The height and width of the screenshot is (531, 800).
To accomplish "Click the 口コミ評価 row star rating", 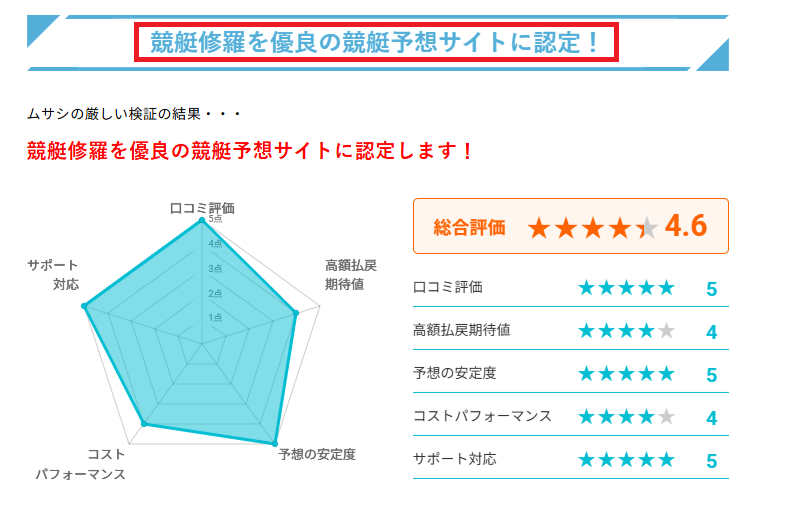I will point(627,288).
